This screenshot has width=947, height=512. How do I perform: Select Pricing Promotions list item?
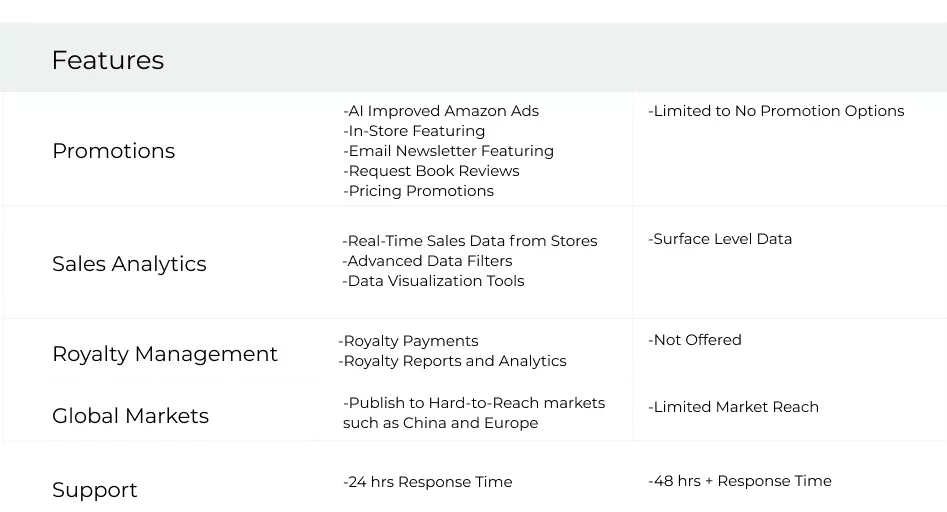click(419, 191)
